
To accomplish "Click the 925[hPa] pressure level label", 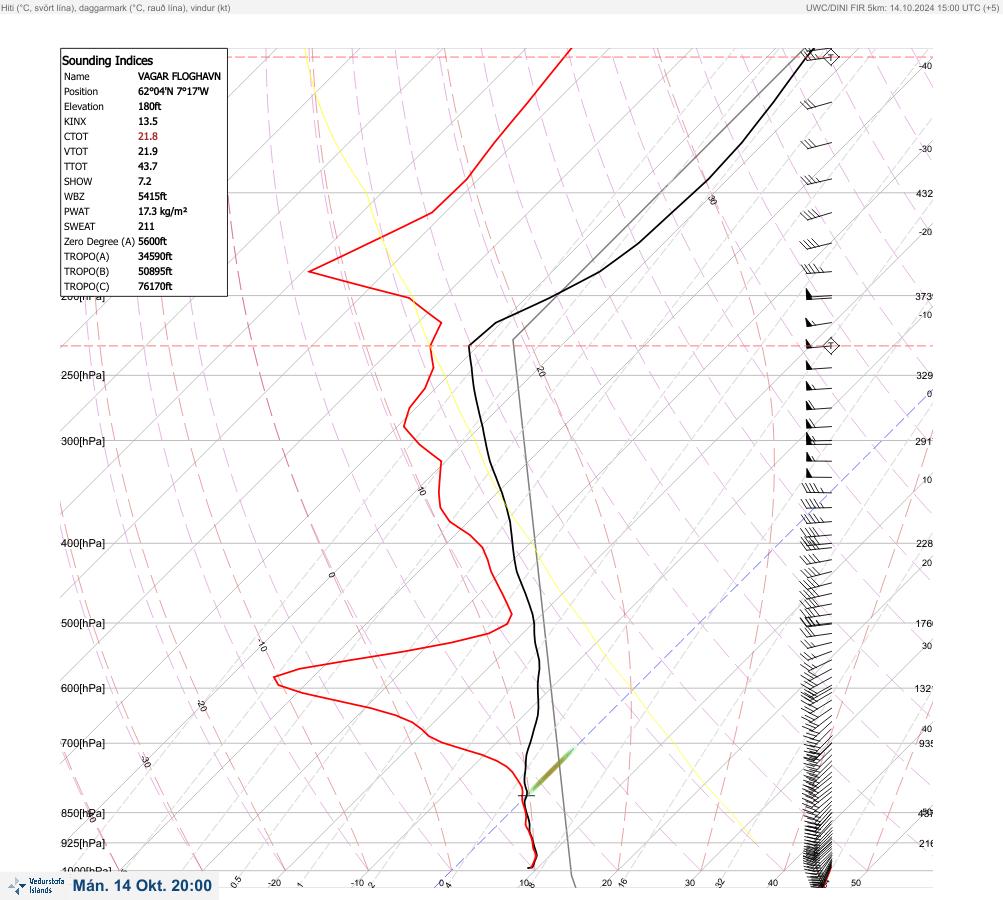I will tap(83, 843).
